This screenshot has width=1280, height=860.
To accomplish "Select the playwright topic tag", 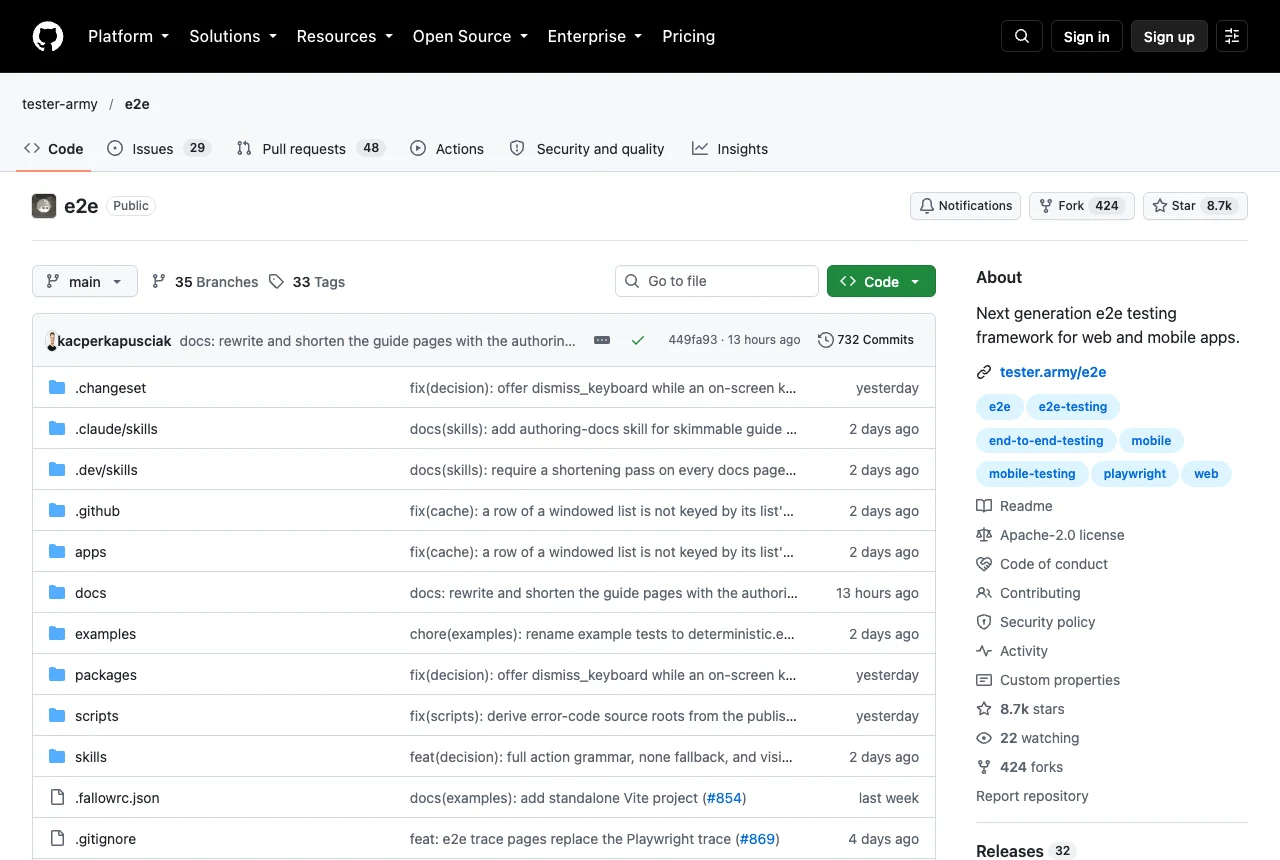I will pyautogui.click(x=1135, y=474).
